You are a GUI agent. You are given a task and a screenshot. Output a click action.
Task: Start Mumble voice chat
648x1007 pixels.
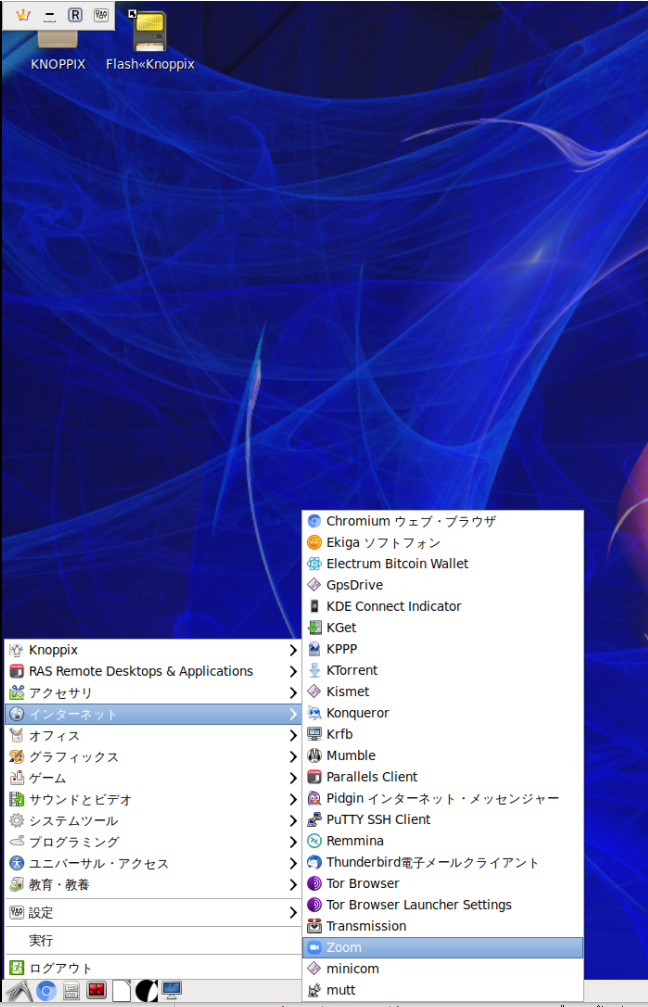pos(442,755)
